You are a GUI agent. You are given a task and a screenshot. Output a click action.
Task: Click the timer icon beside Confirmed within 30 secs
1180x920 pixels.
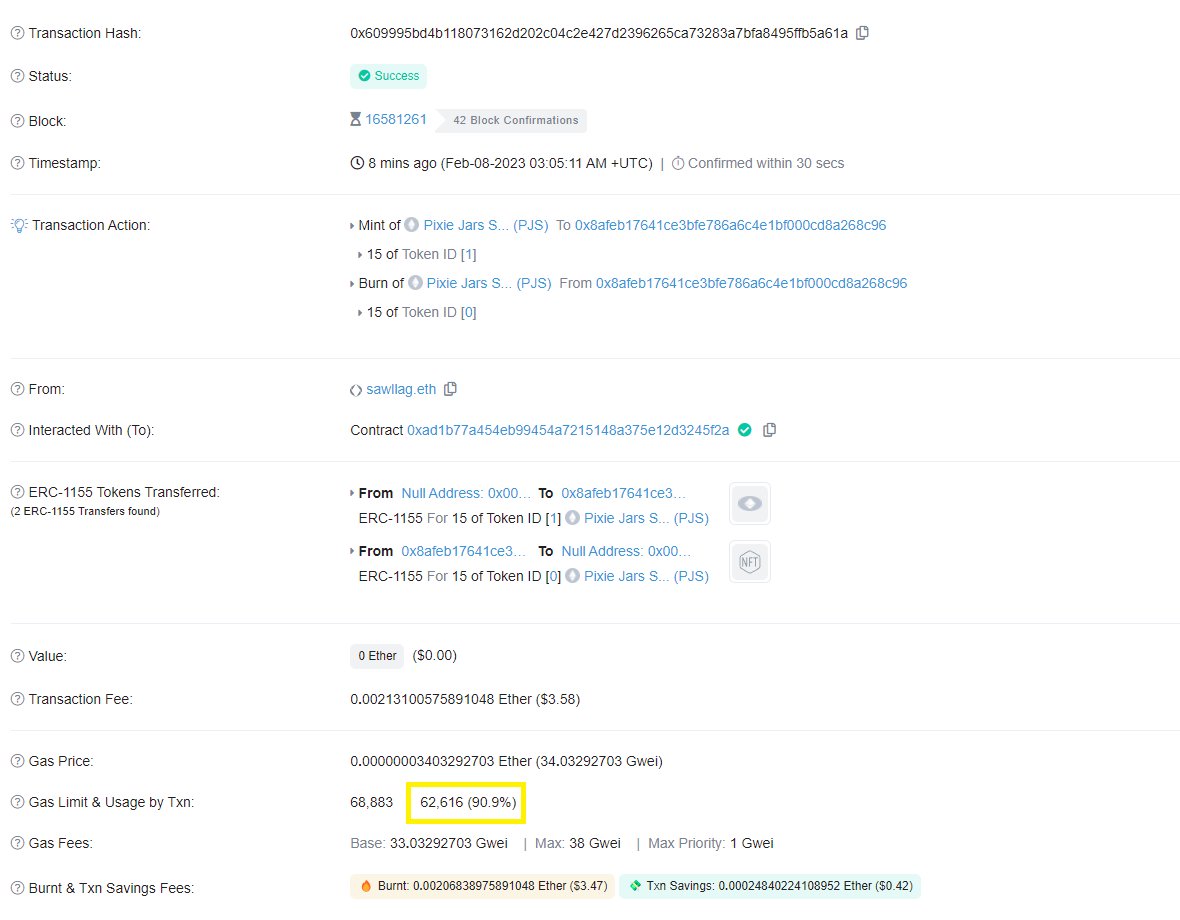click(678, 163)
